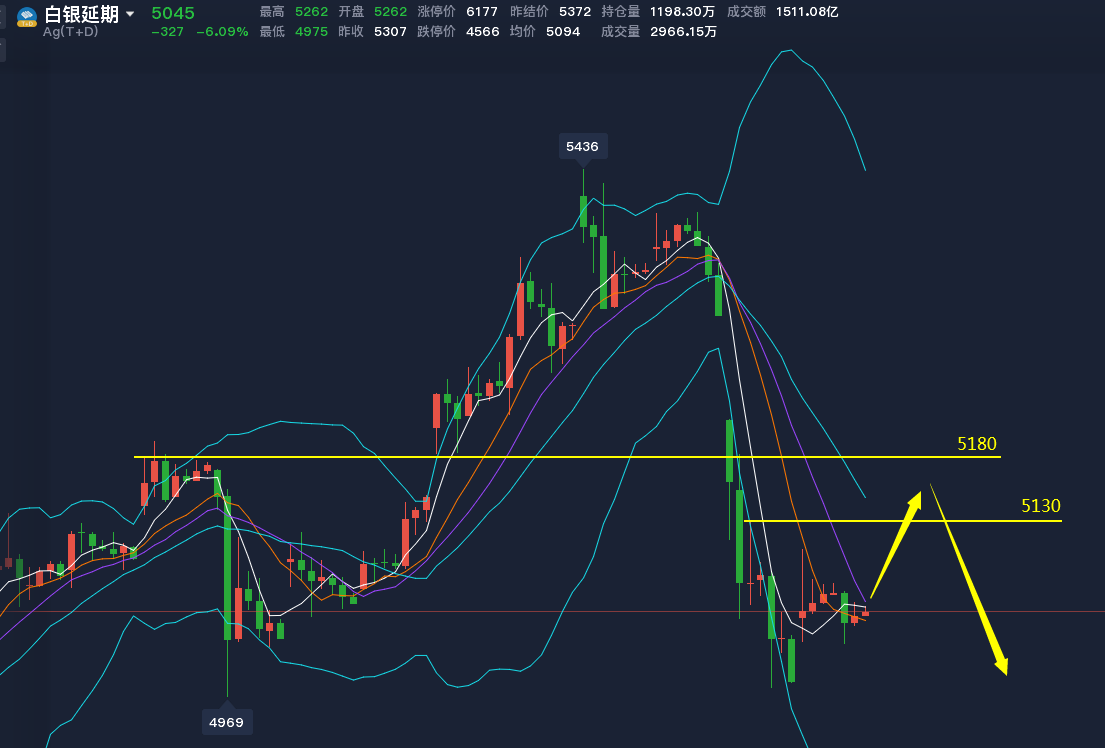Click the 跌停价 value 4566
Screen dimensions: 1105x748
(x=483, y=32)
